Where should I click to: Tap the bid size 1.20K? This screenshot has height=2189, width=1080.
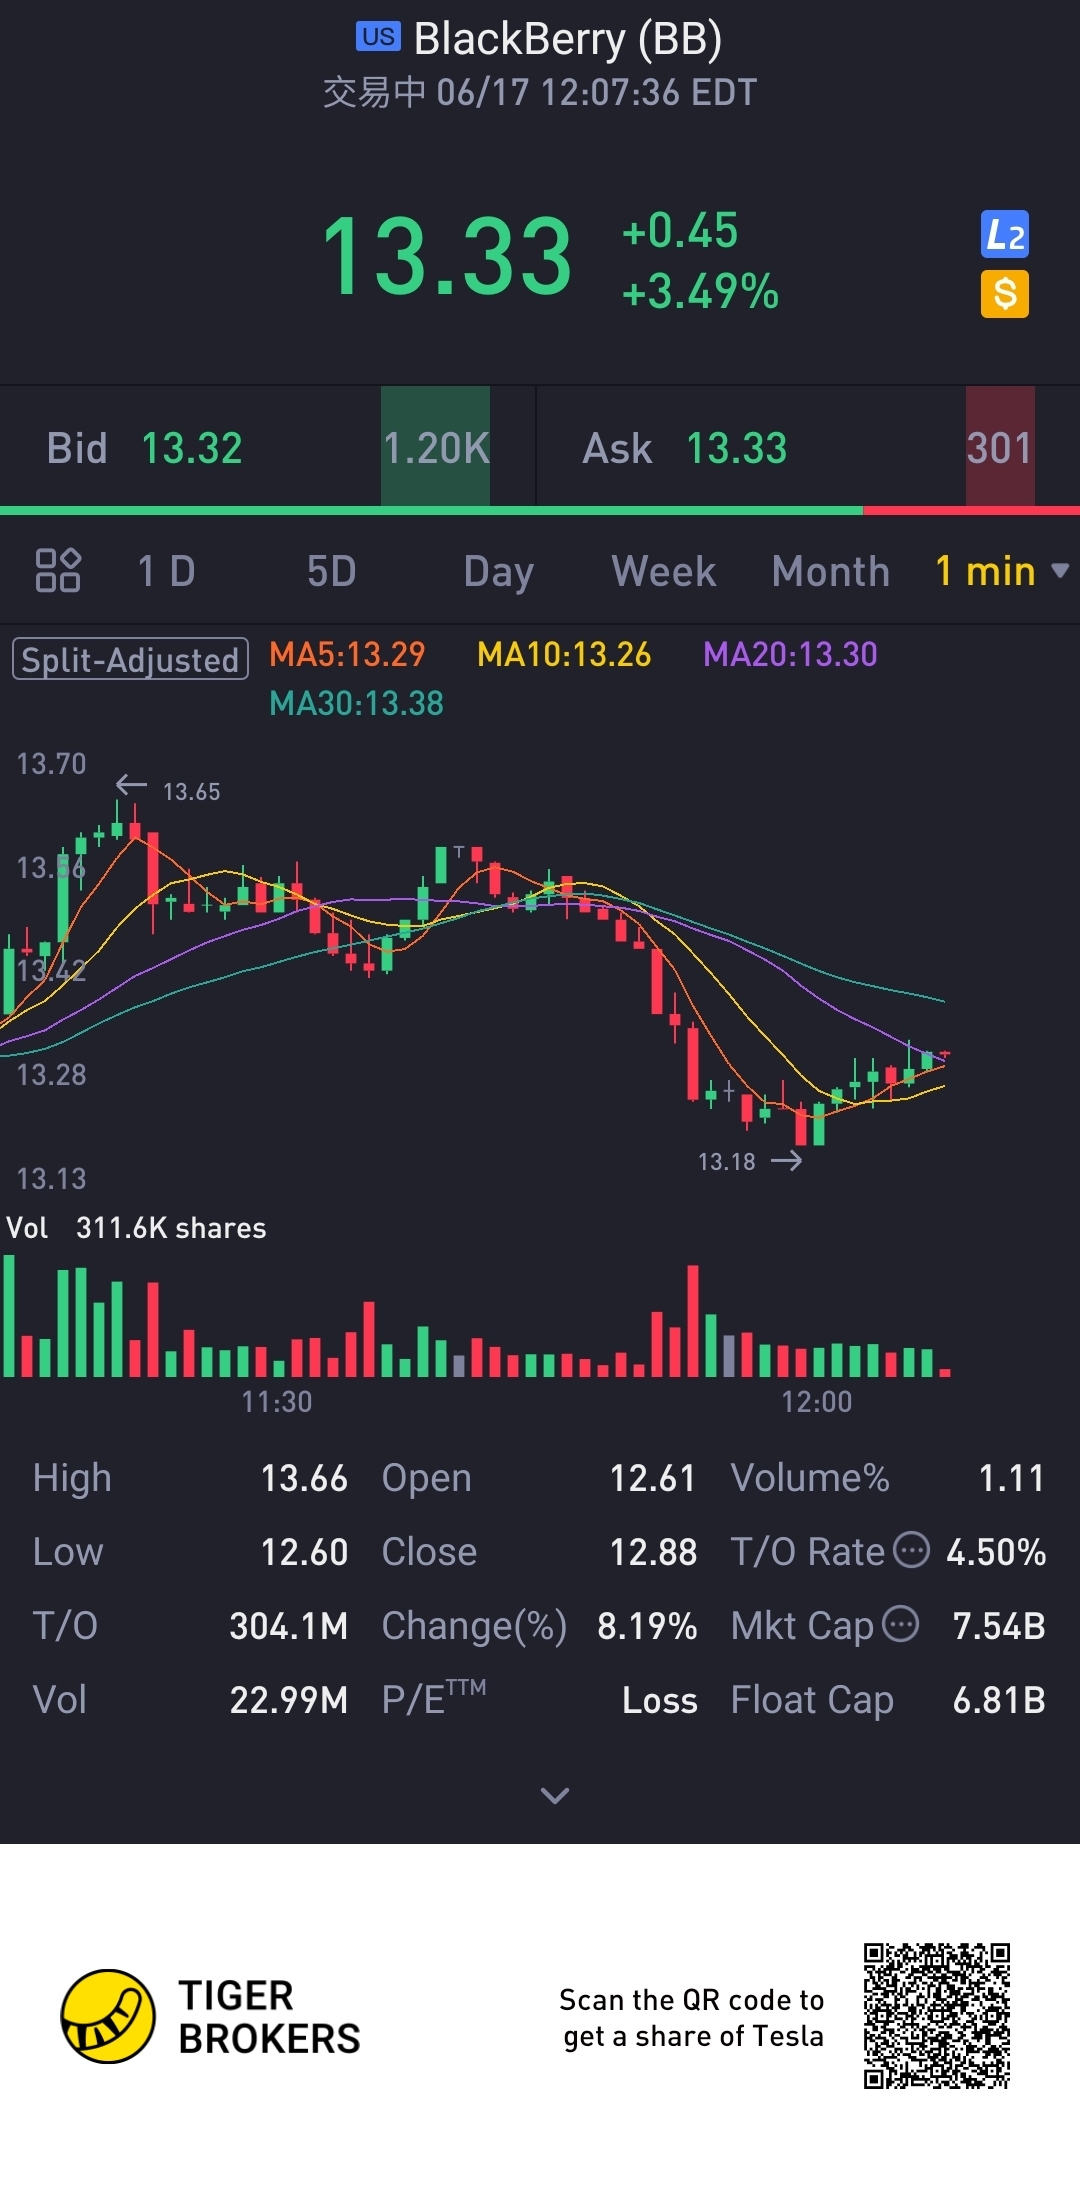436,448
